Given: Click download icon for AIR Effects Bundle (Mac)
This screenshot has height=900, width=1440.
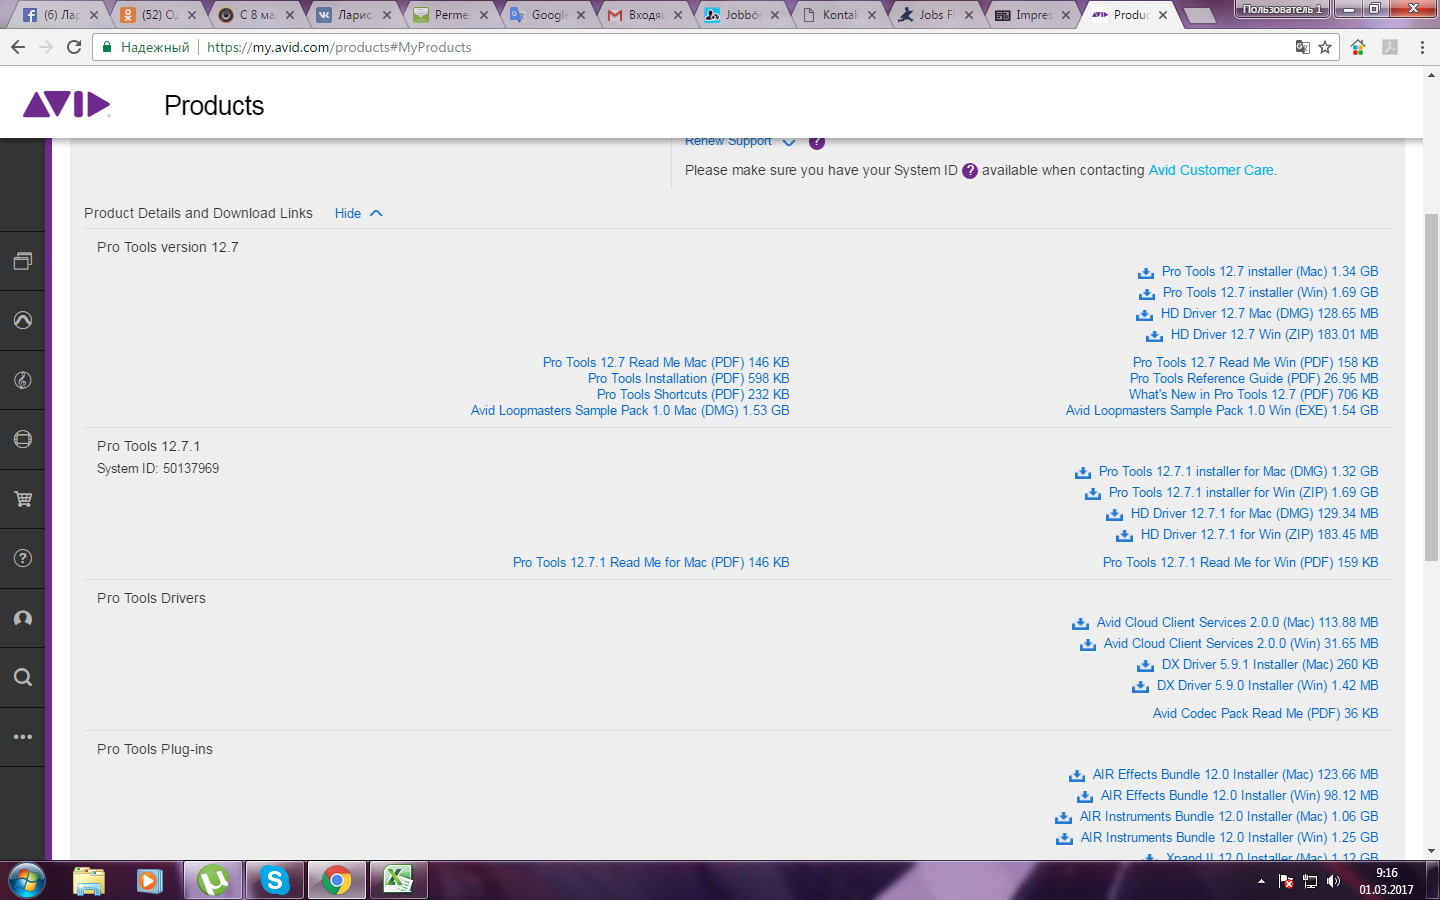Looking at the screenshot, I should coord(1077,776).
